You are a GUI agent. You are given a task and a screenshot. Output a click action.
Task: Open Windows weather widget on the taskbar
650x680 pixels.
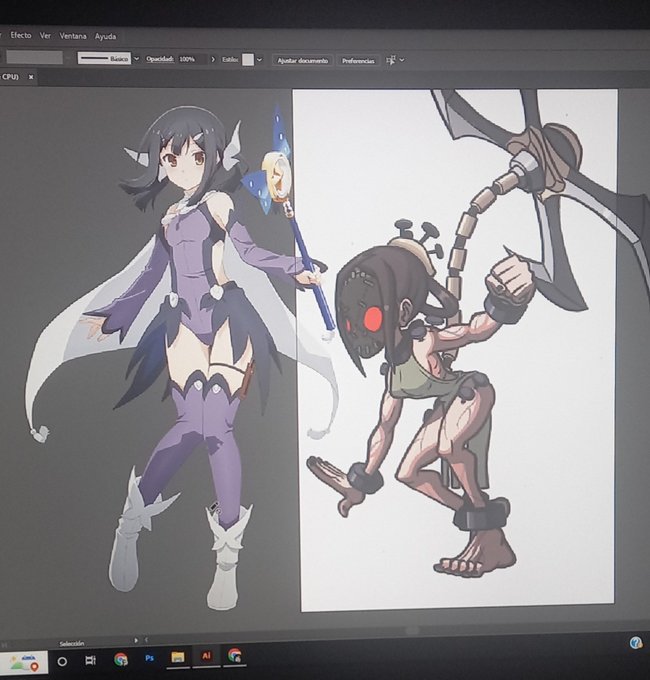pyautogui.click(x=24, y=662)
